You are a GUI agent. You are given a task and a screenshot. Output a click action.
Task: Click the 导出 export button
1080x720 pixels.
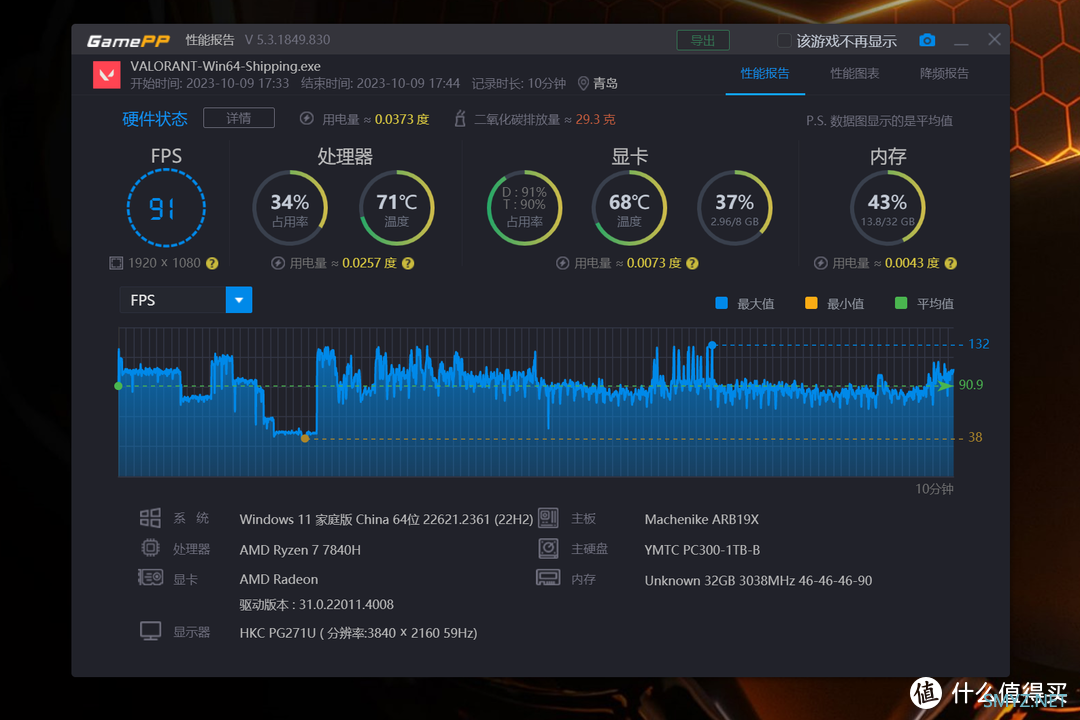click(703, 41)
